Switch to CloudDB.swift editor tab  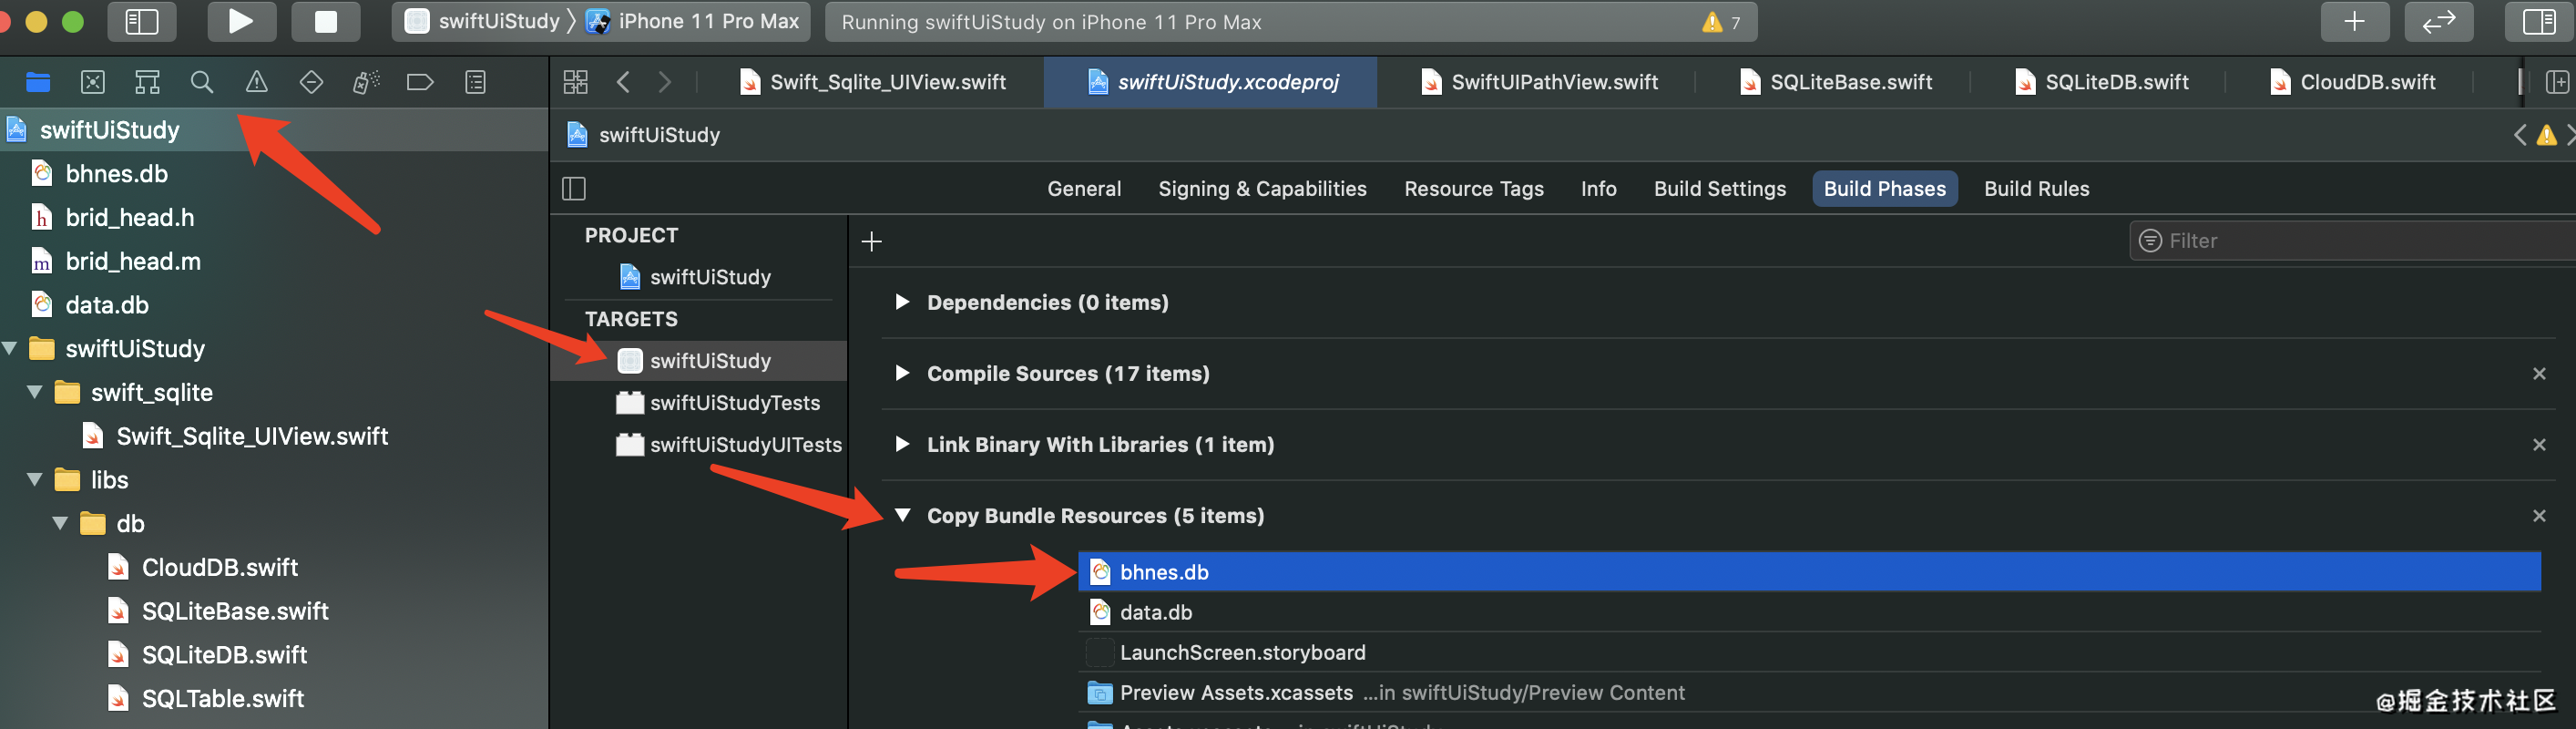point(2353,82)
